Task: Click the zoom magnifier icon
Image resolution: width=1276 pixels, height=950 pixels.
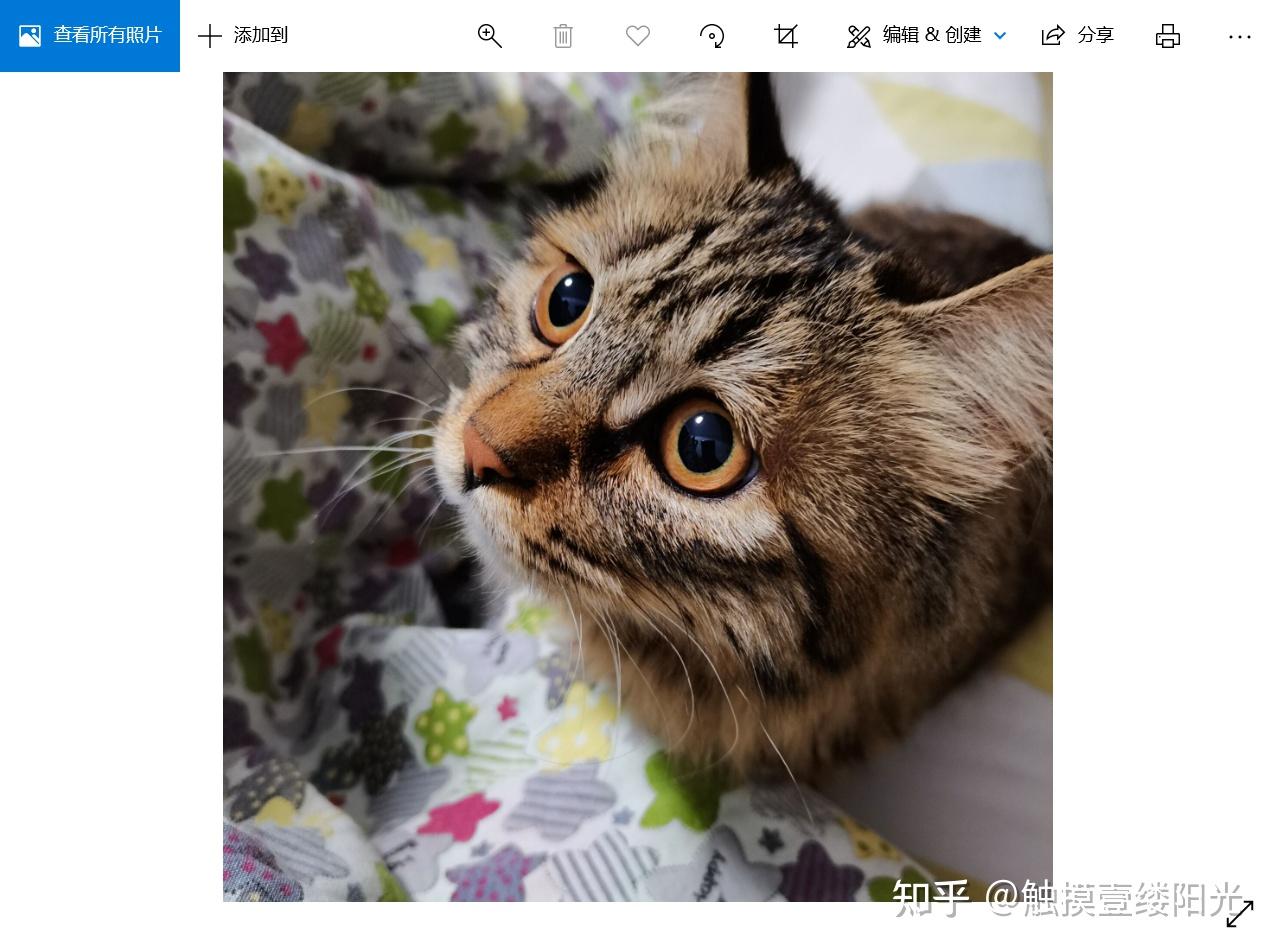Action: [489, 36]
